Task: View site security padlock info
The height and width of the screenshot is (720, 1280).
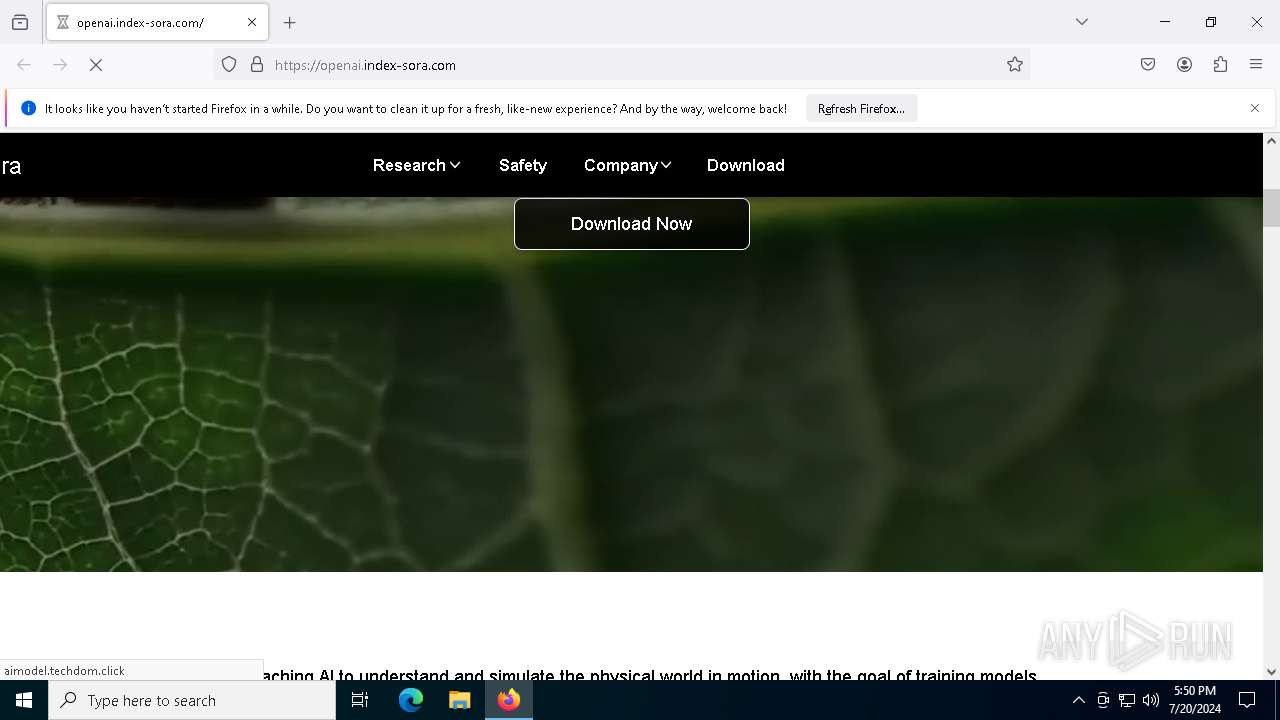Action: [x=257, y=65]
